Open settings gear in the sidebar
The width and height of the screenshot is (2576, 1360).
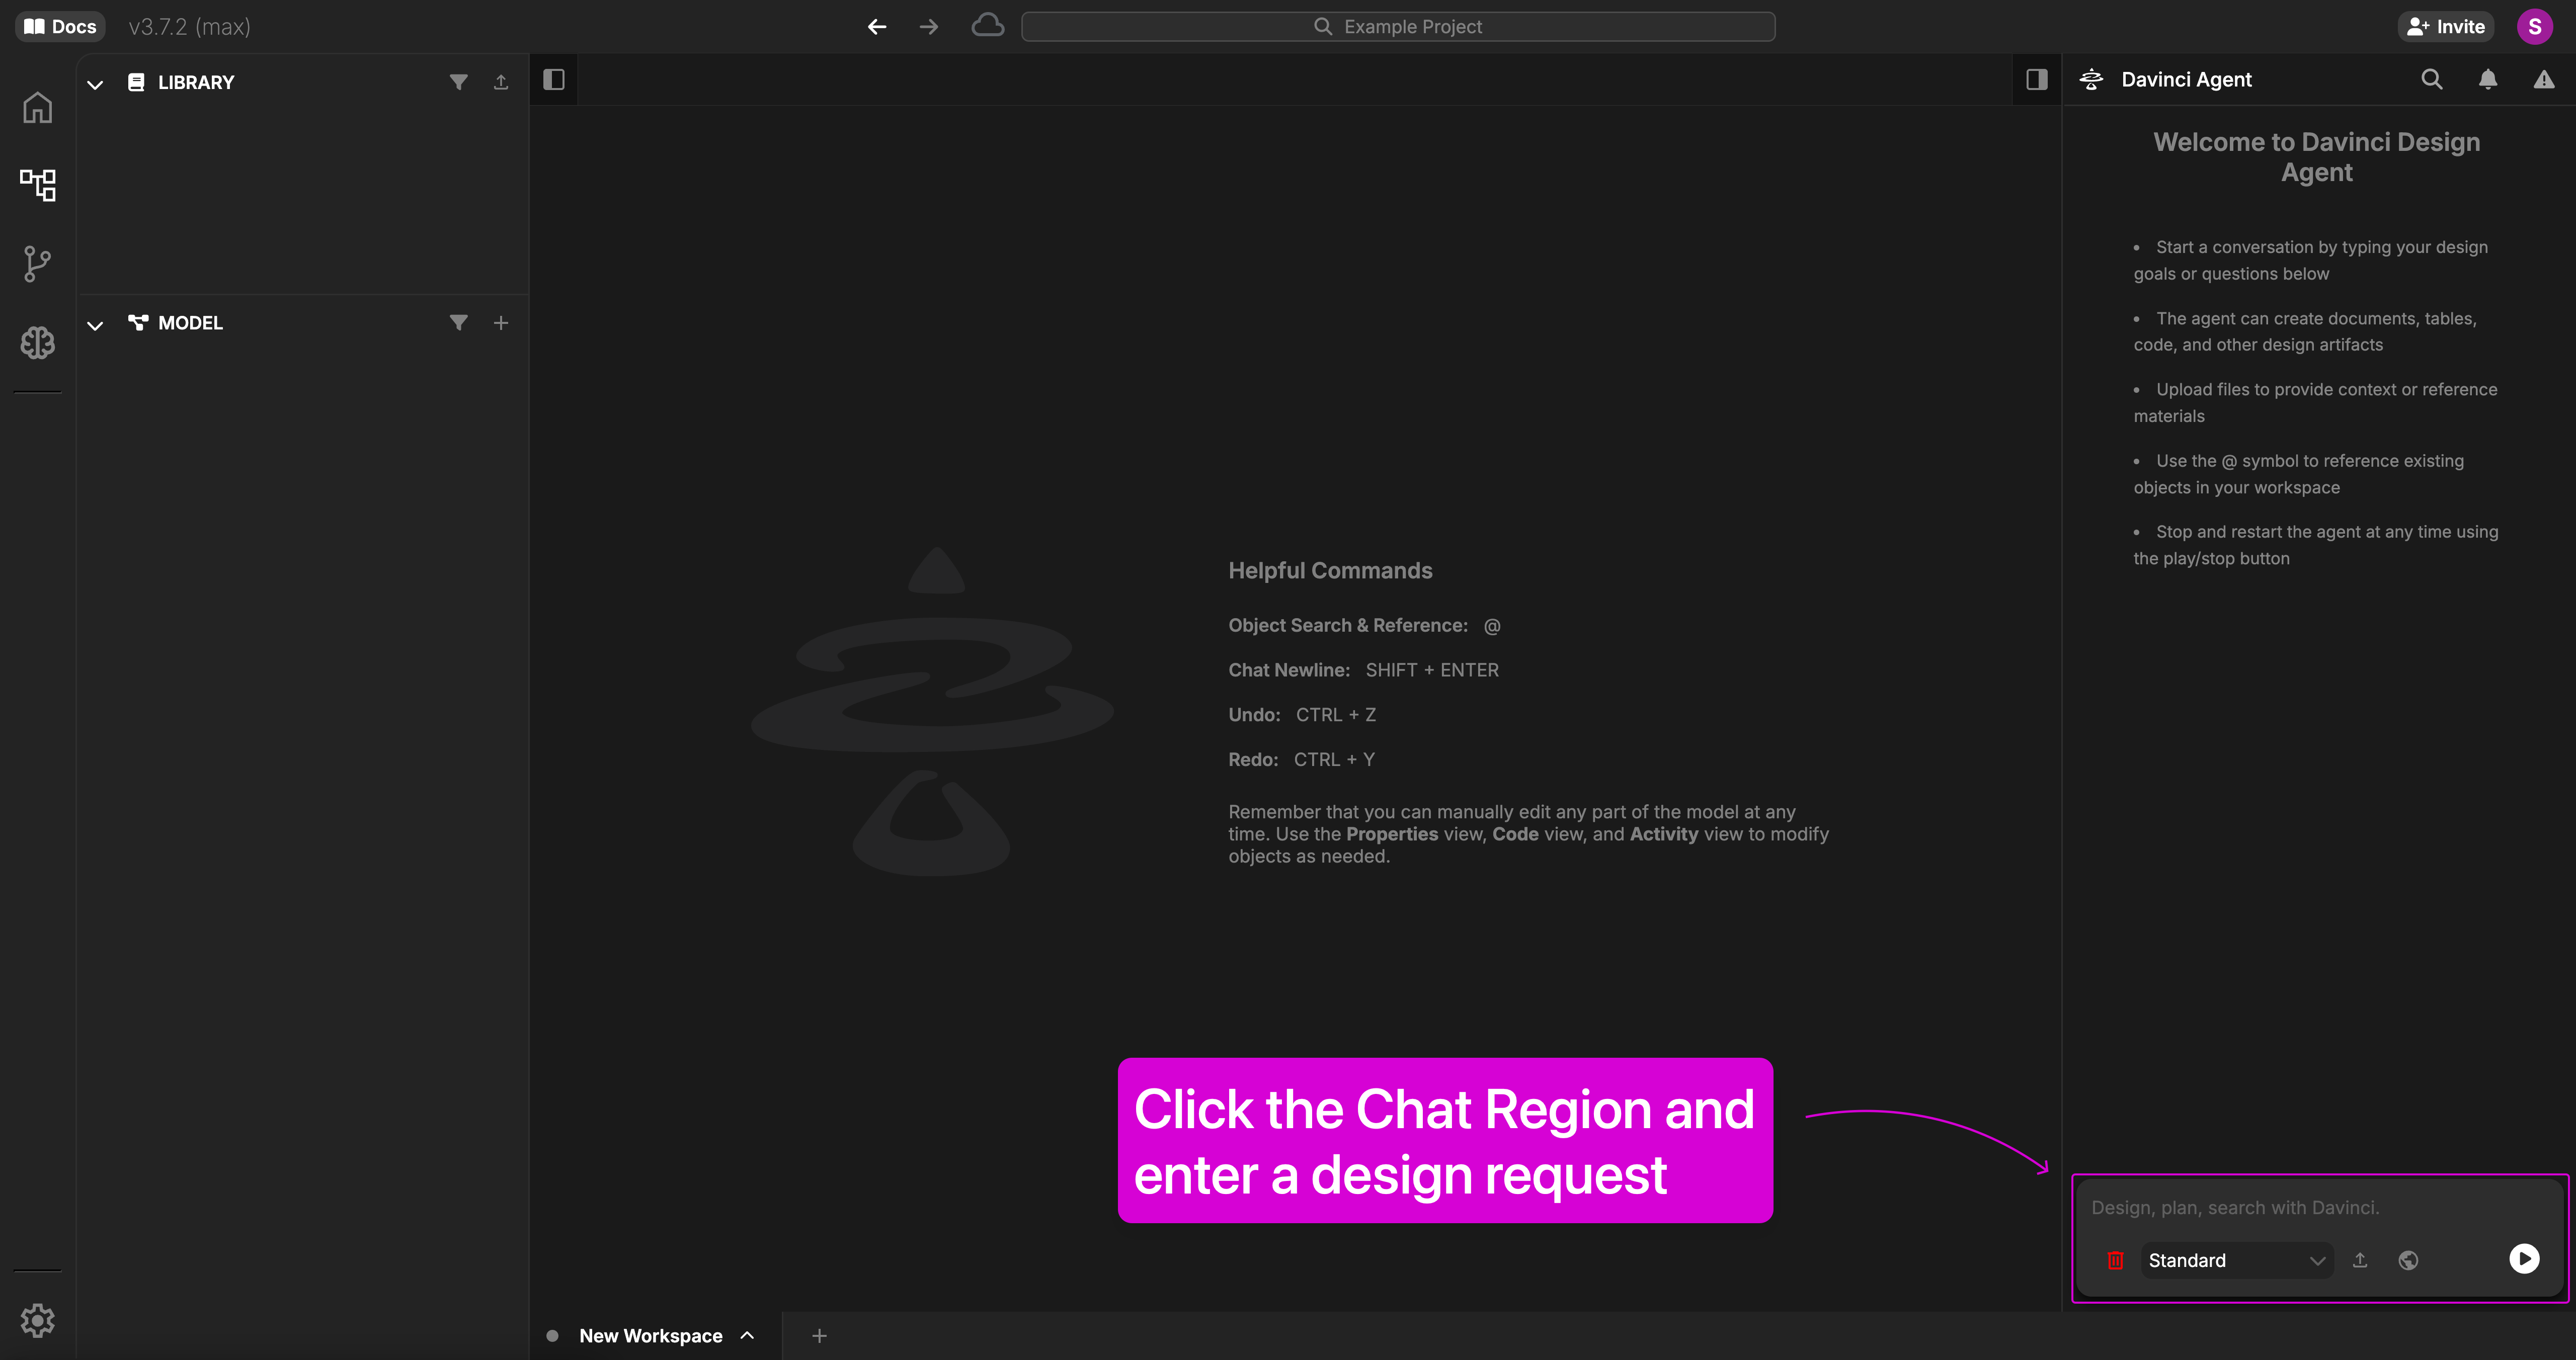point(37,1320)
